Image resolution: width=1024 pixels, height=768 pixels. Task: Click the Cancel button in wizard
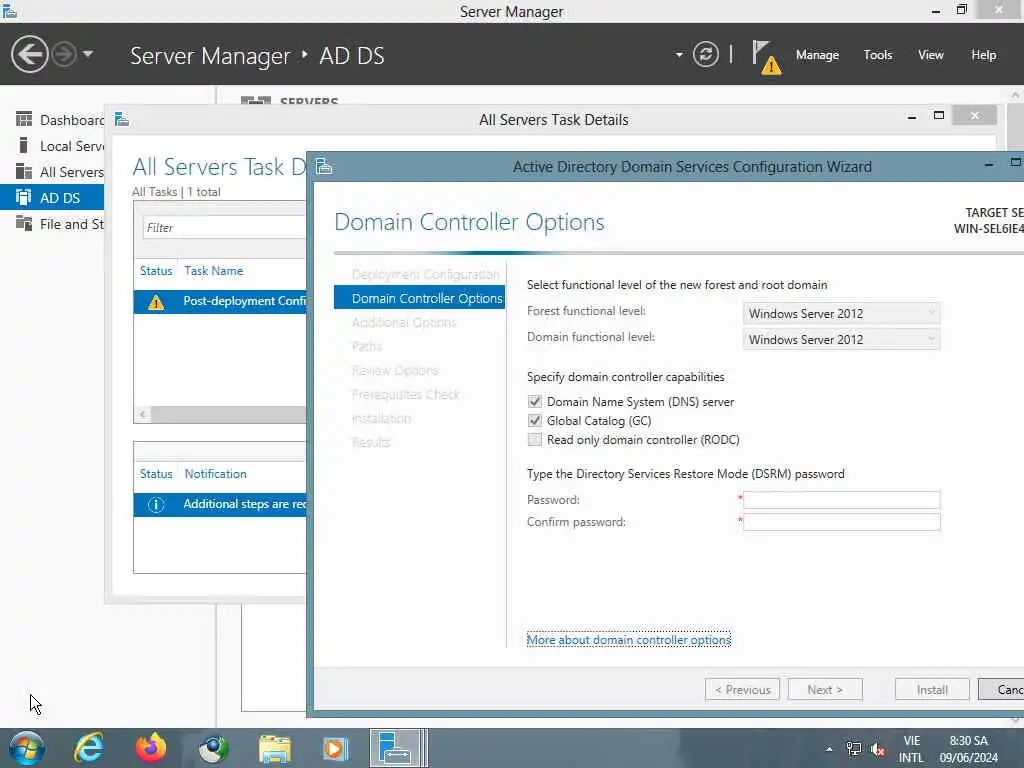(1002, 690)
